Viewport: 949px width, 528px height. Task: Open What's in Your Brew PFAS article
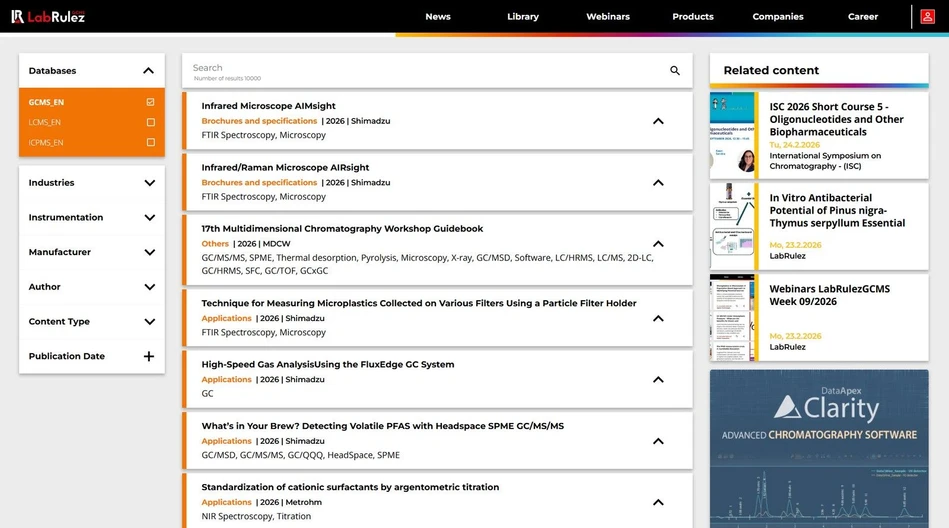click(x=382, y=426)
